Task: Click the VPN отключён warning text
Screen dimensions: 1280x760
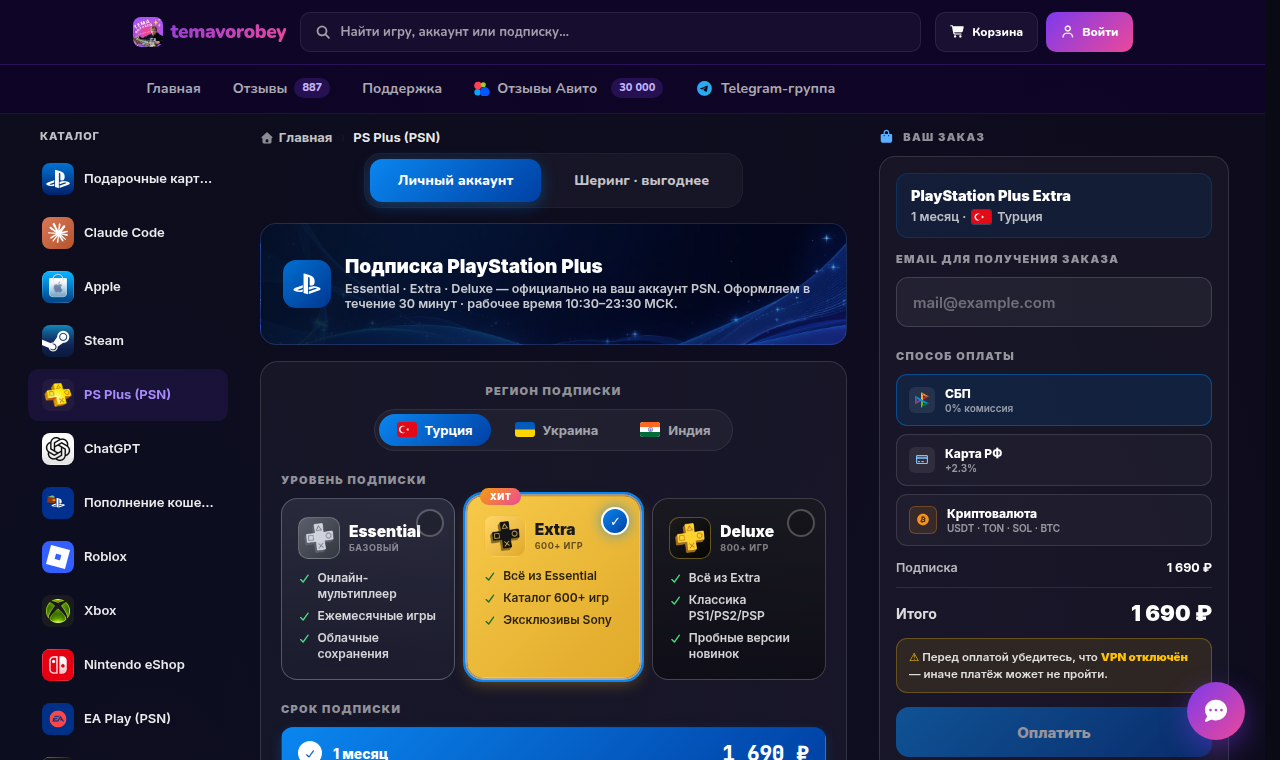Action: pyautogui.click(x=1144, y=658)
